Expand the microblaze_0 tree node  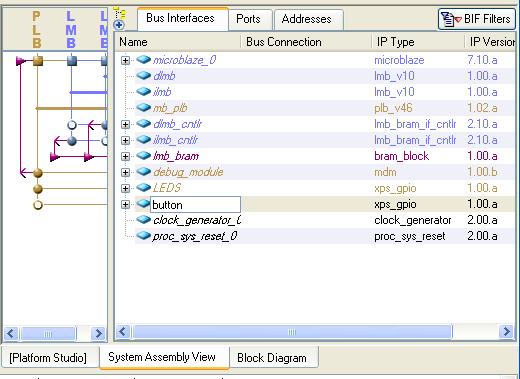tap(125, 60)
